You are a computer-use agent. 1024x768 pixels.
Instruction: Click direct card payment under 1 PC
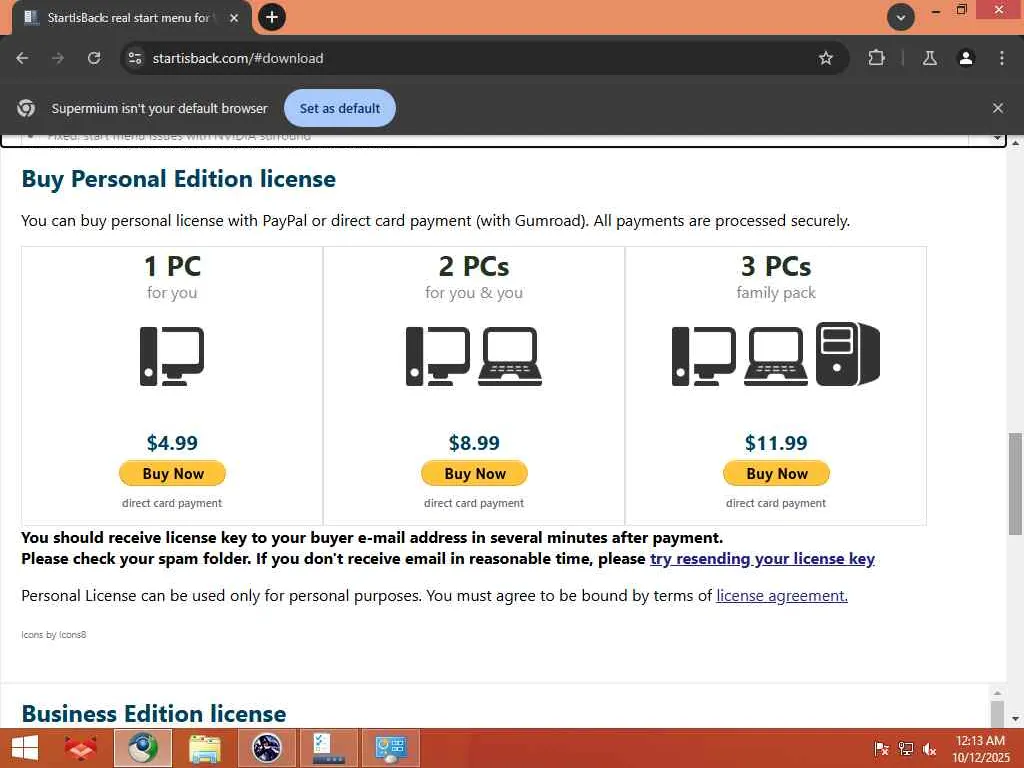coord(172,503)
